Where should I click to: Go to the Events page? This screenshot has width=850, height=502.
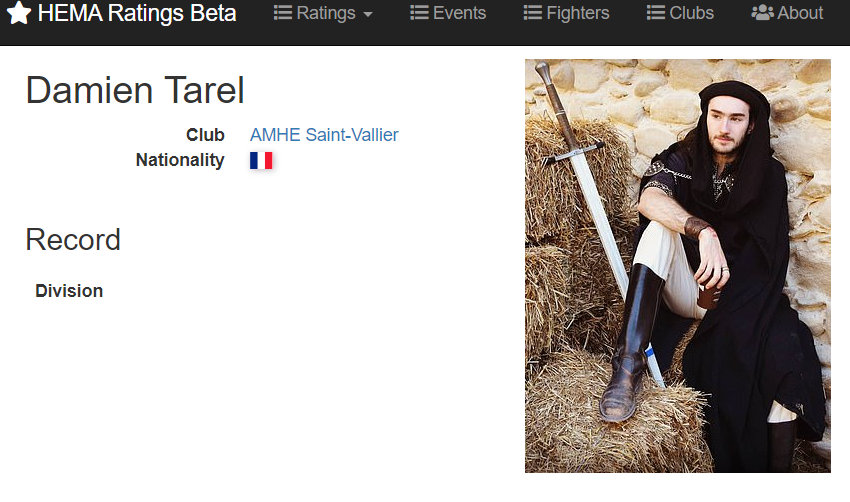pos(459,13)
